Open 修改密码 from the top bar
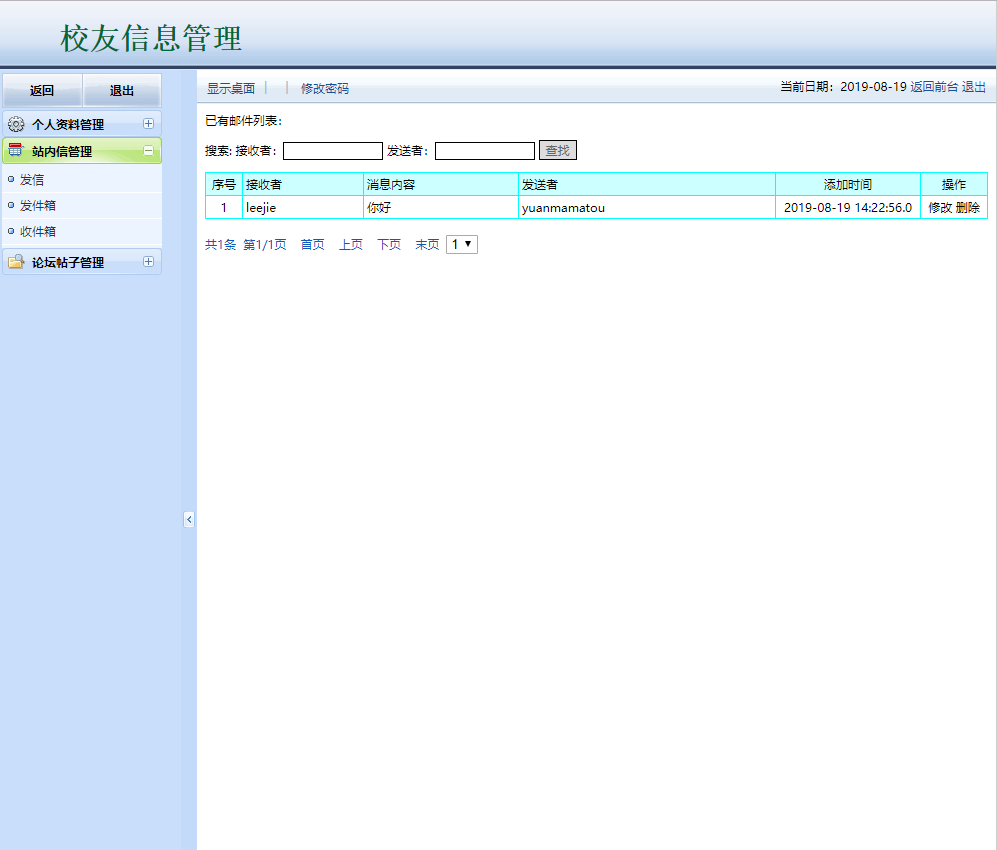The image size is (997, 850). [322, 87]
